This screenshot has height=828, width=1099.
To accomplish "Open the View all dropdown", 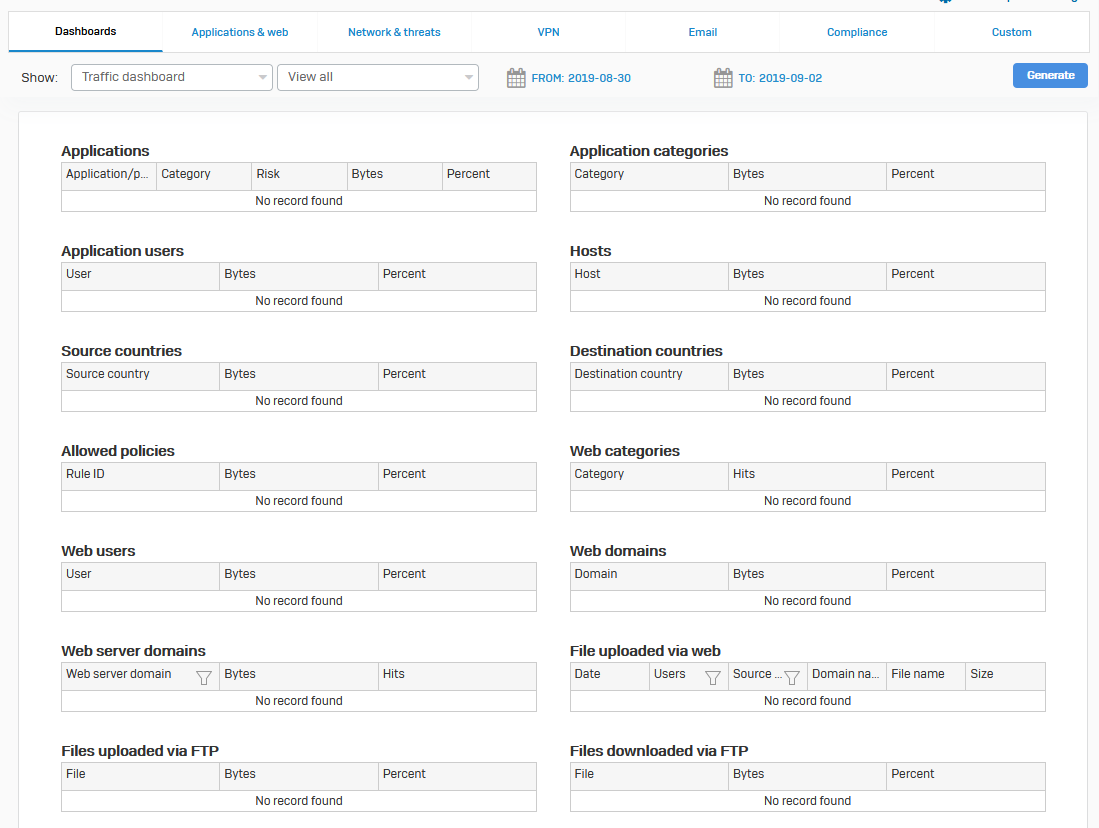I will tap(378, 77).
